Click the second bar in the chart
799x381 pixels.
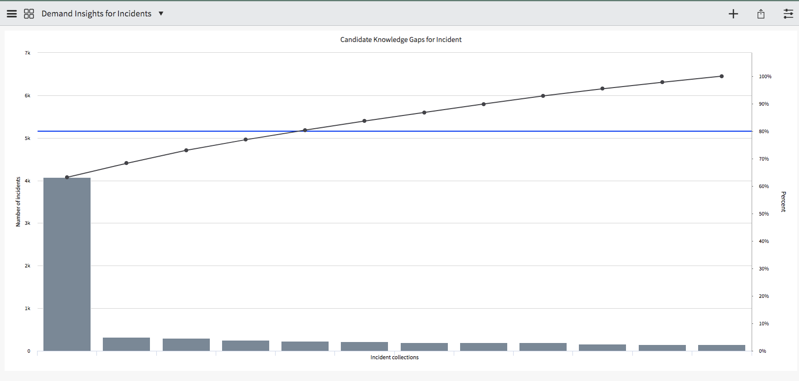[126, 344]
